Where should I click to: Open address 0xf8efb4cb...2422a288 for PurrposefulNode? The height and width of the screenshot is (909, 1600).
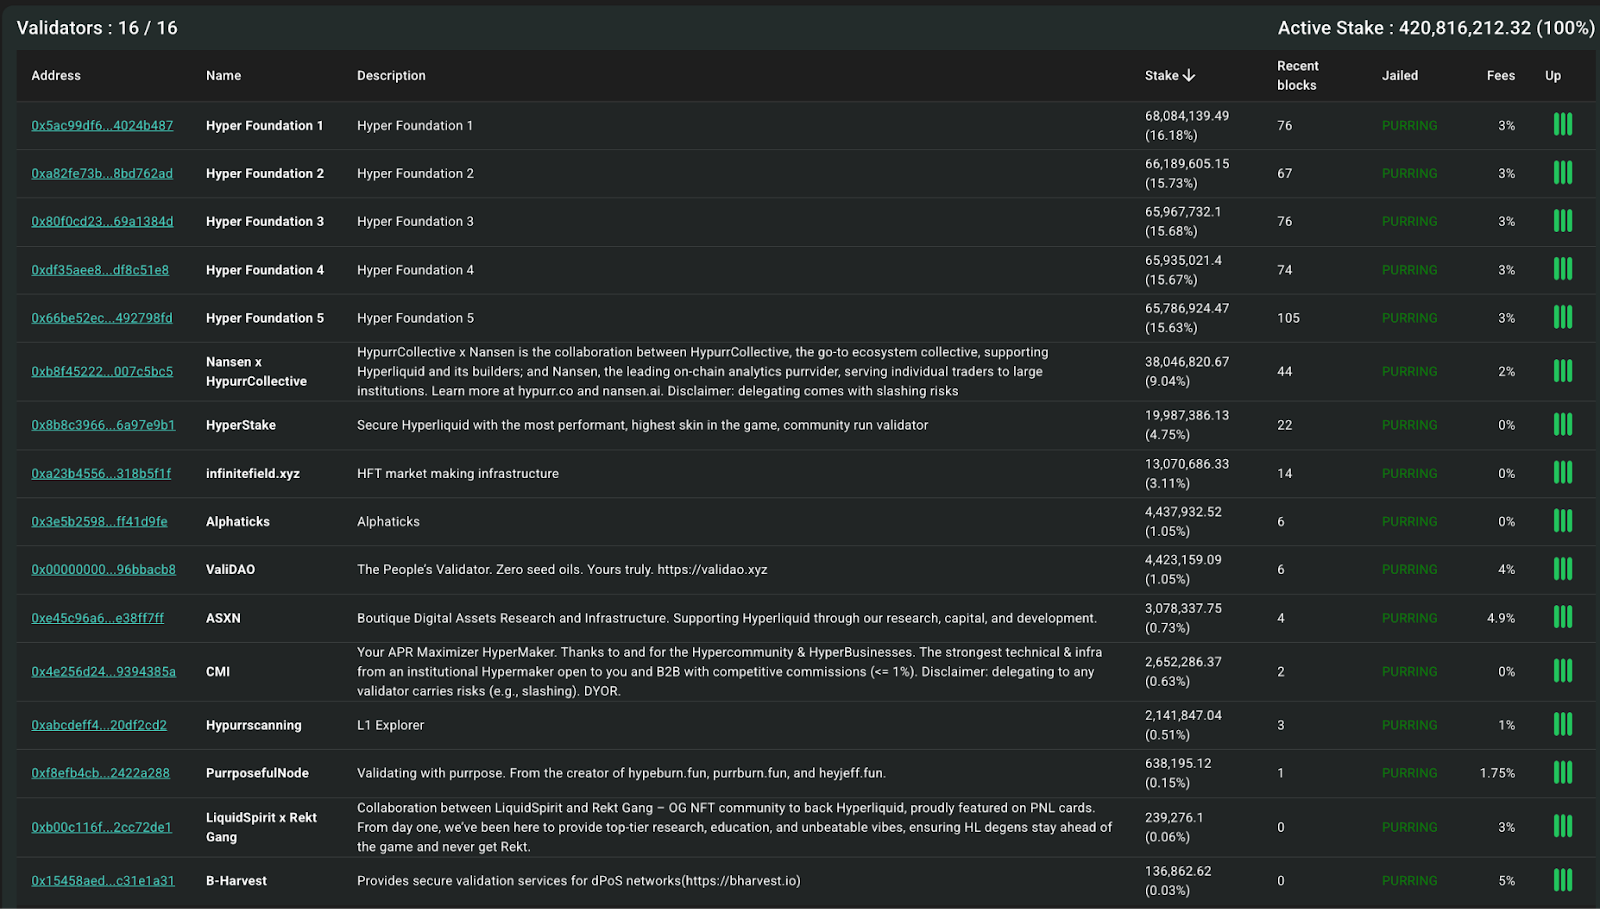pos(100,773)
